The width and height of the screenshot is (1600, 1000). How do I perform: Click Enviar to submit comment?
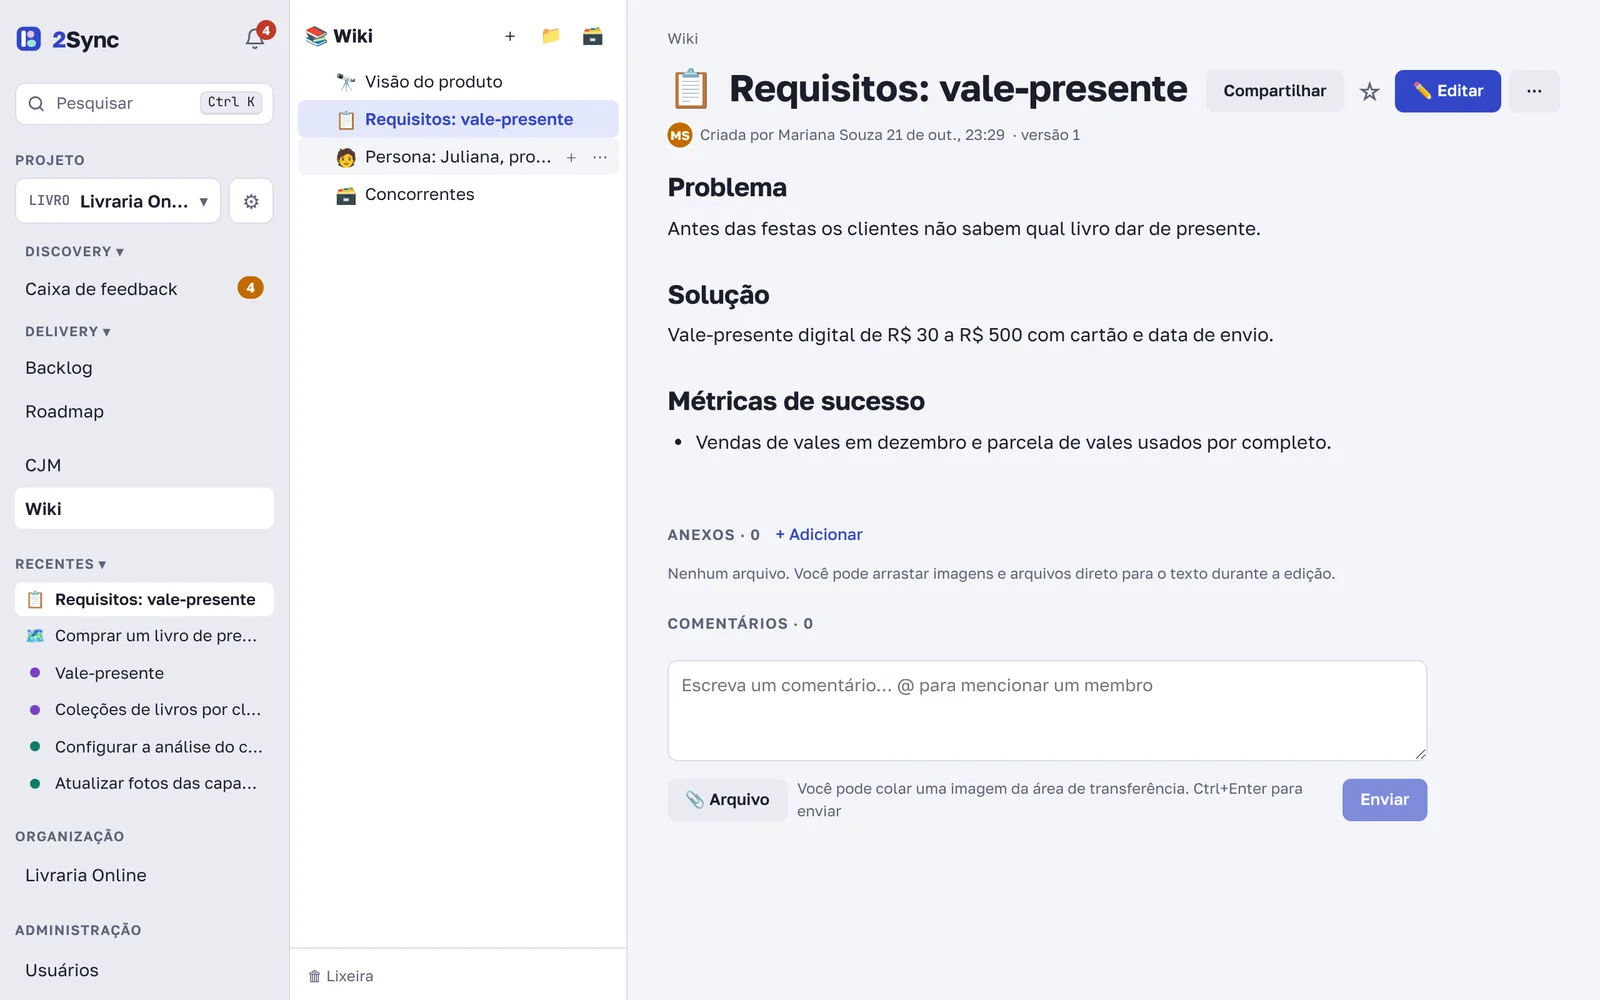[x=1384, y=800]
